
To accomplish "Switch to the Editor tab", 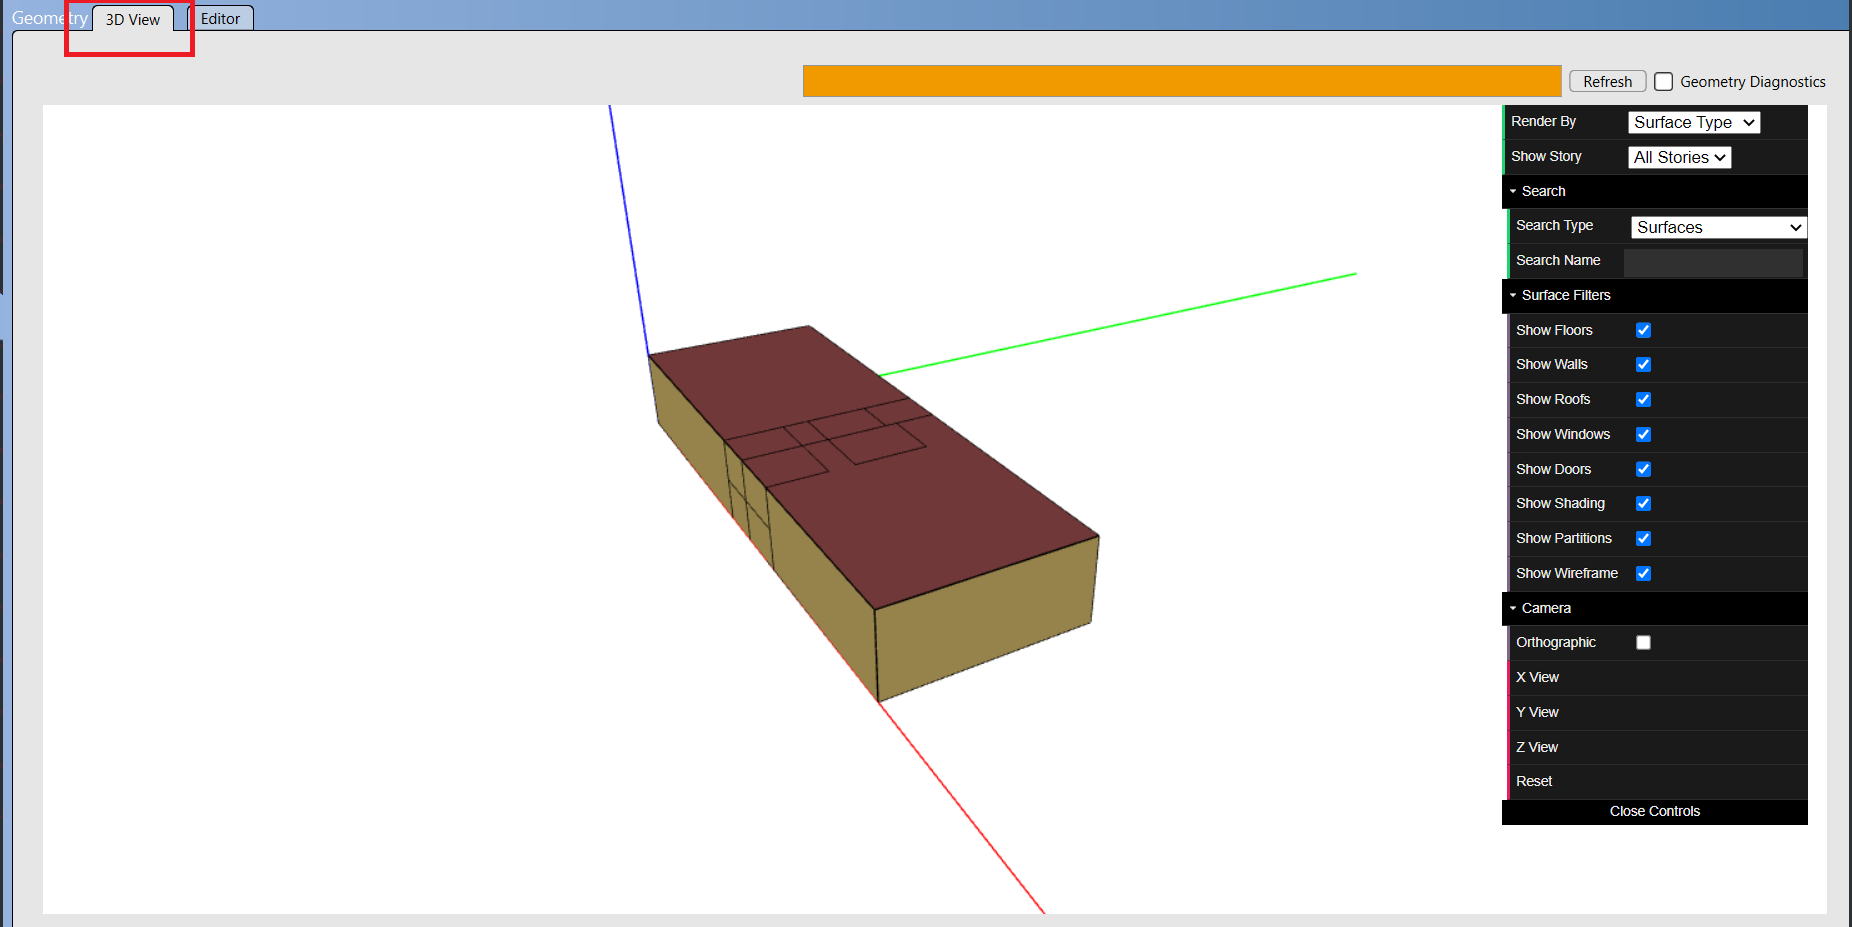I will [x=219, y=18].
